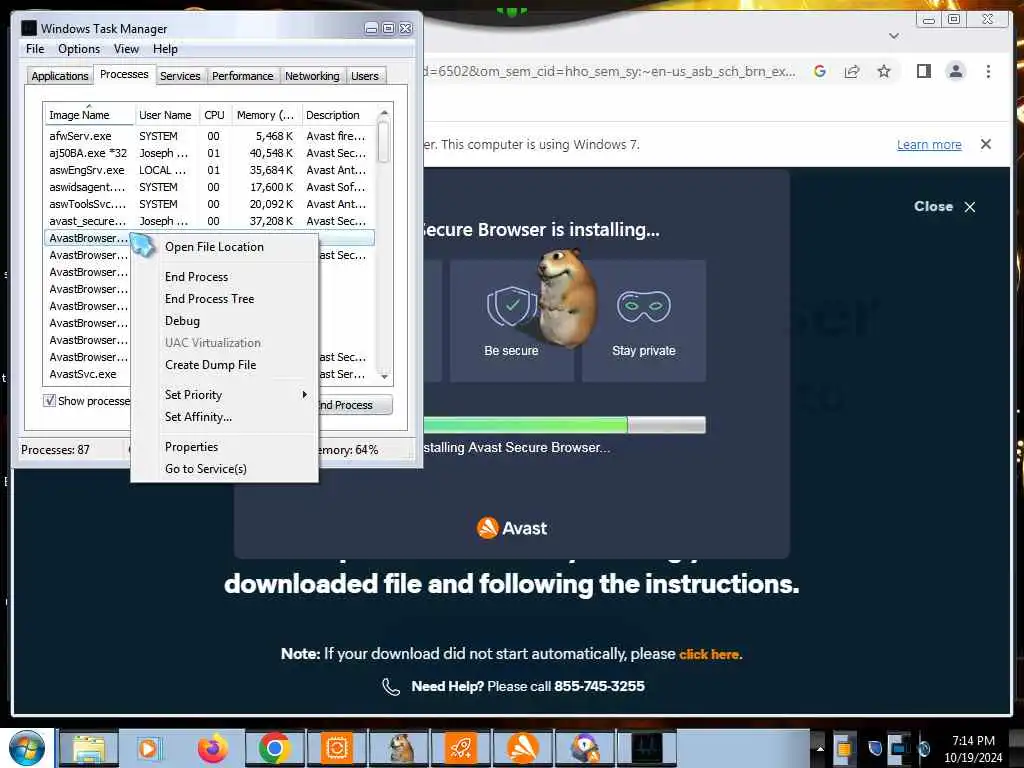Open Task Manager's File menu

tap(35, 49)
